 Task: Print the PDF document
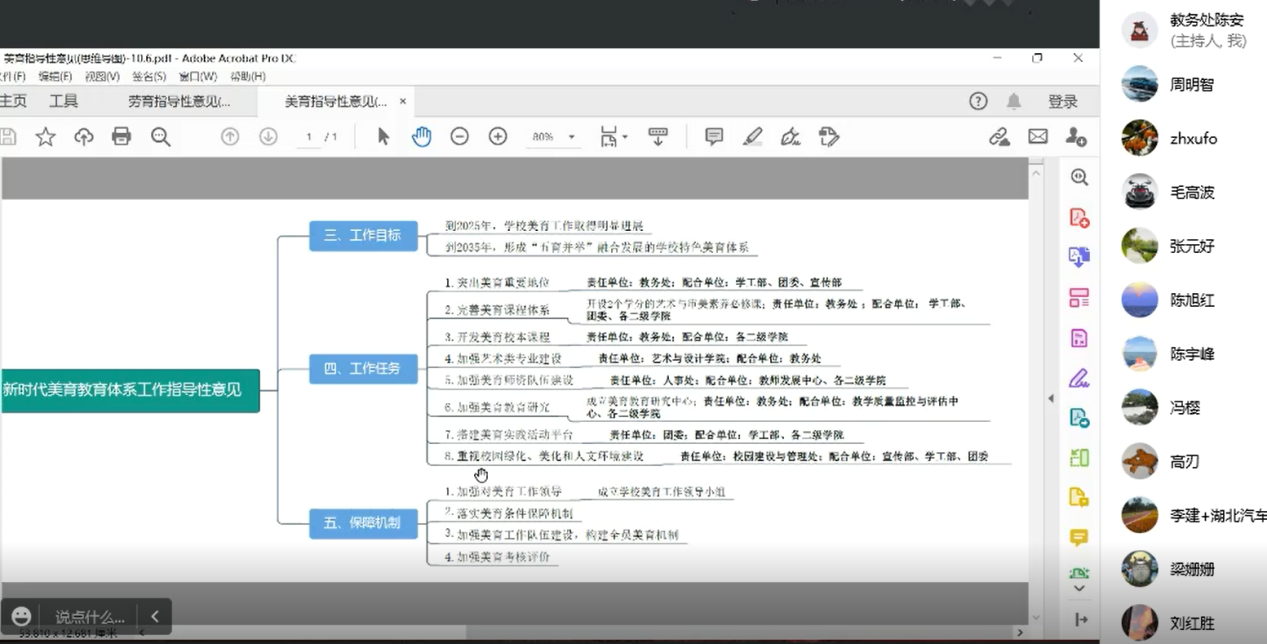(x=121, y=137)
